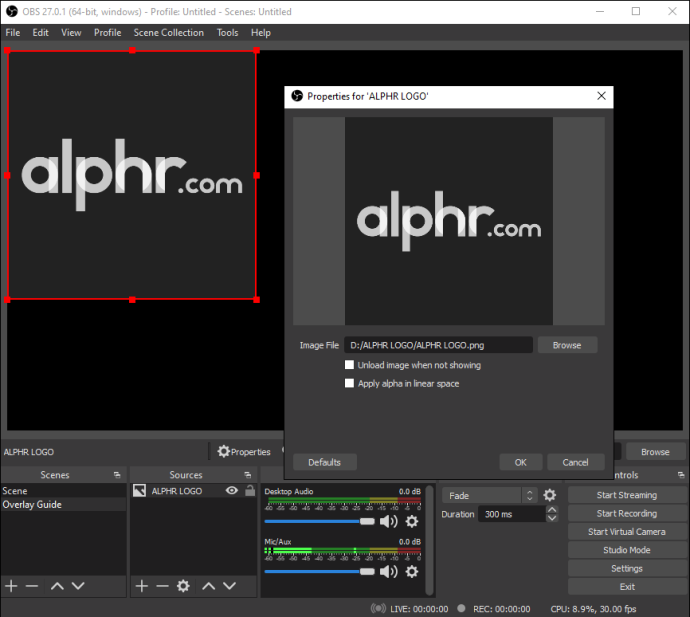Open Mic/Aux settings gear
Image resolution: width=690 pixels, height=617 pixels.
point(411,572)
